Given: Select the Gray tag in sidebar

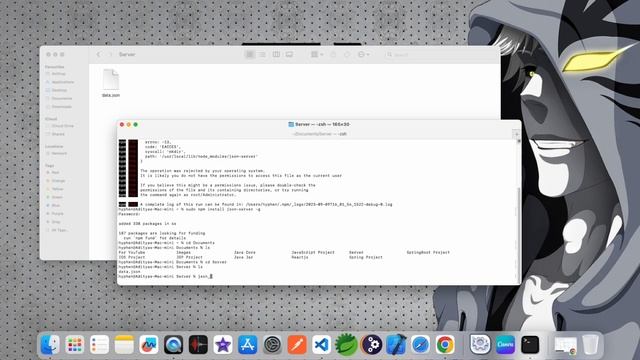Looking at the screenshot, I should [x=53, y=222].
